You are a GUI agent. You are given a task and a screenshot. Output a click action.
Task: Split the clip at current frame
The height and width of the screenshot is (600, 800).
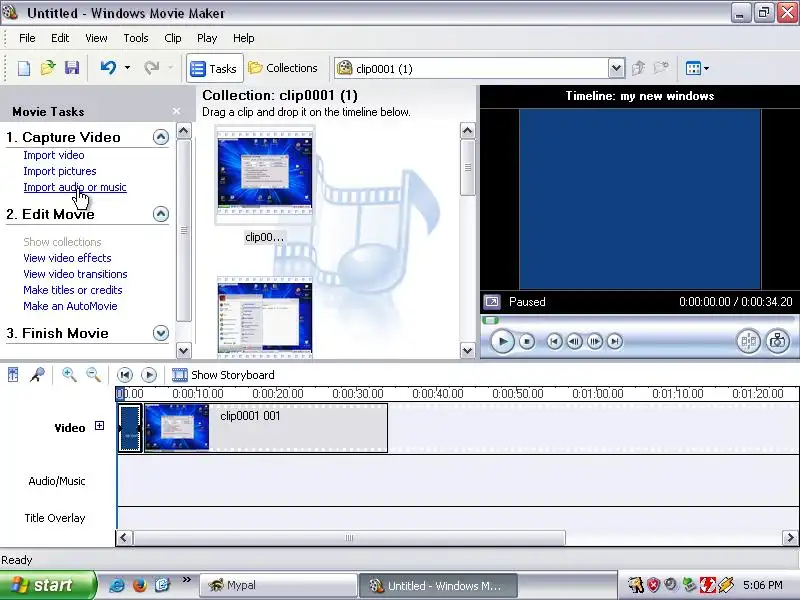(x=748, y=341)
